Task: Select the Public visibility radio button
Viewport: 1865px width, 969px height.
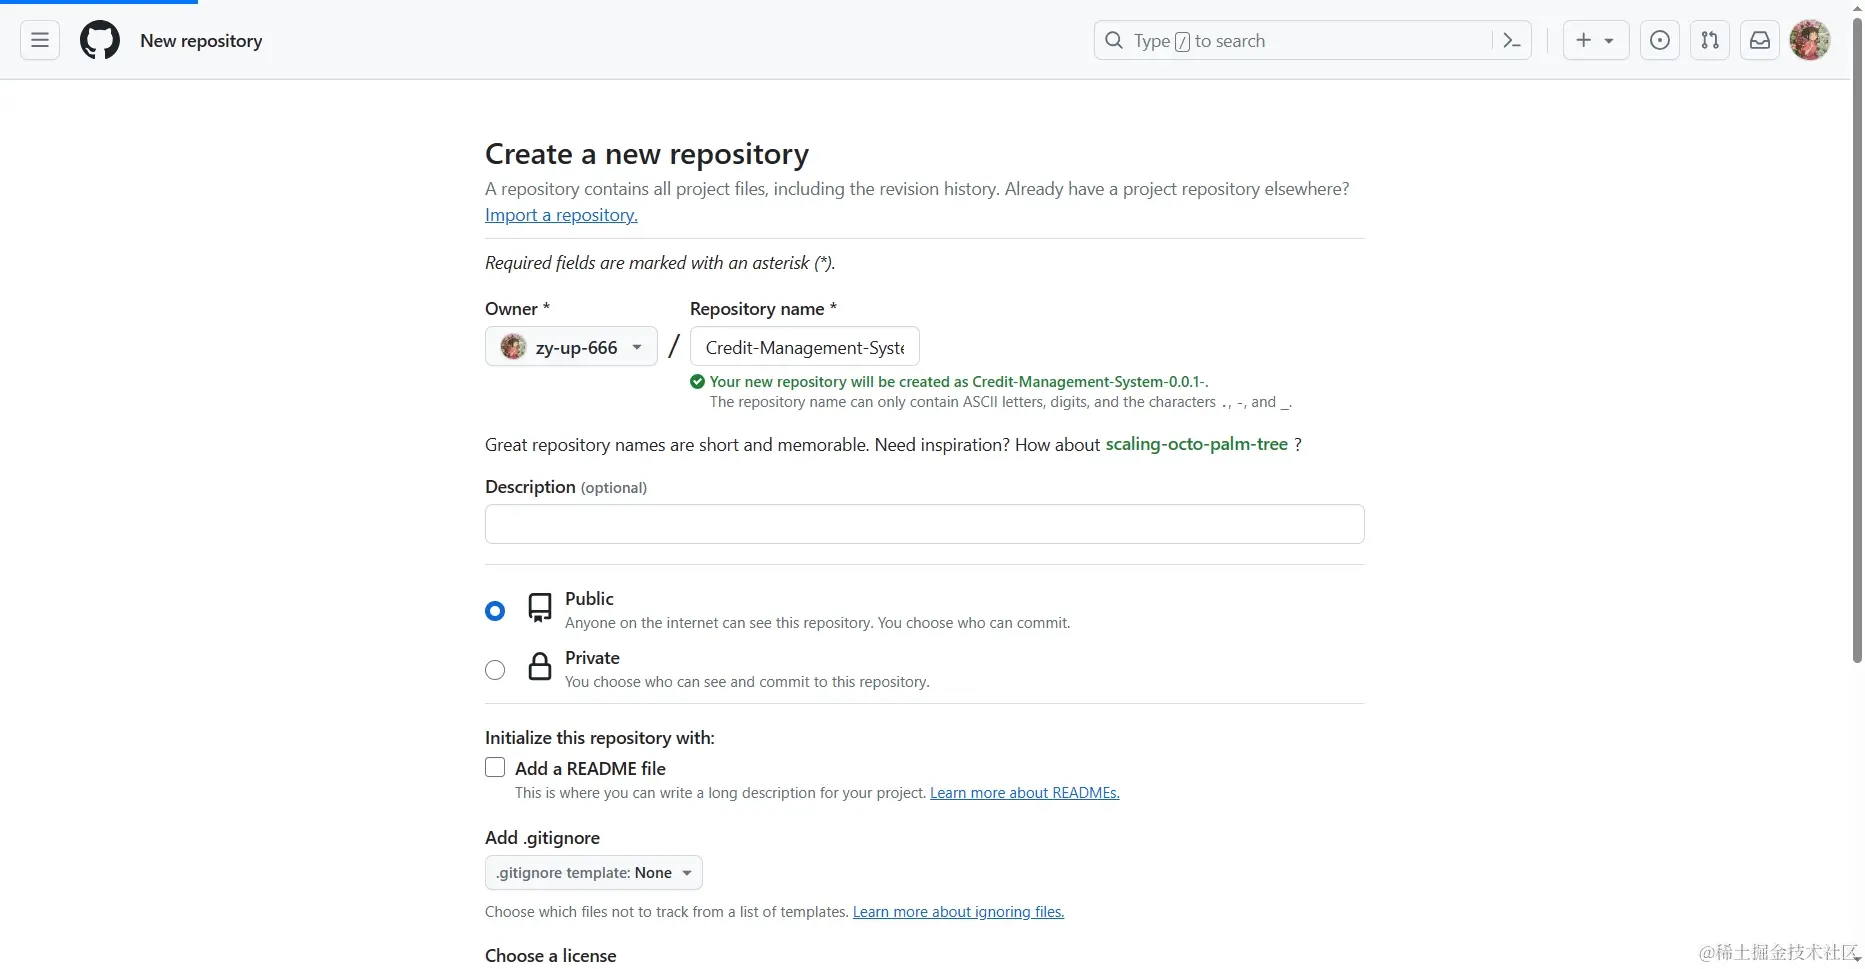Action: pyautogui.click(x=495, y=611)
